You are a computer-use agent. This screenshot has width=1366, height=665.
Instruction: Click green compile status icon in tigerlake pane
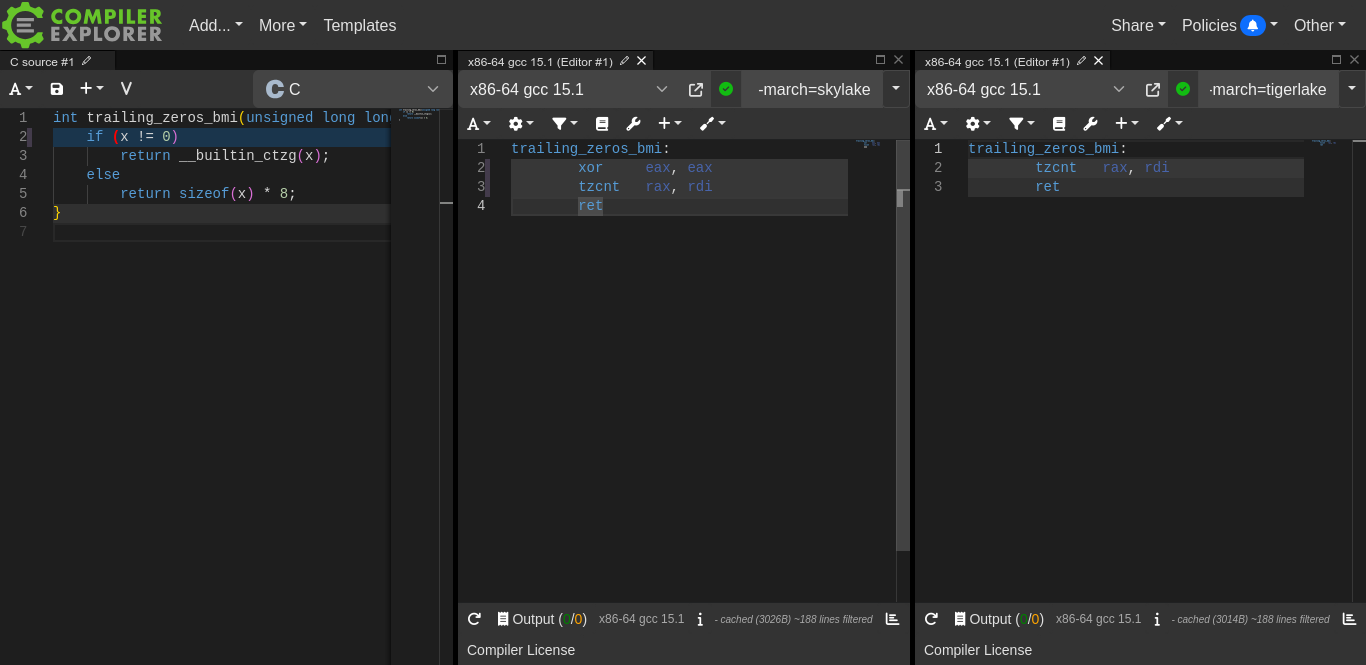(x=1183, y=89)
